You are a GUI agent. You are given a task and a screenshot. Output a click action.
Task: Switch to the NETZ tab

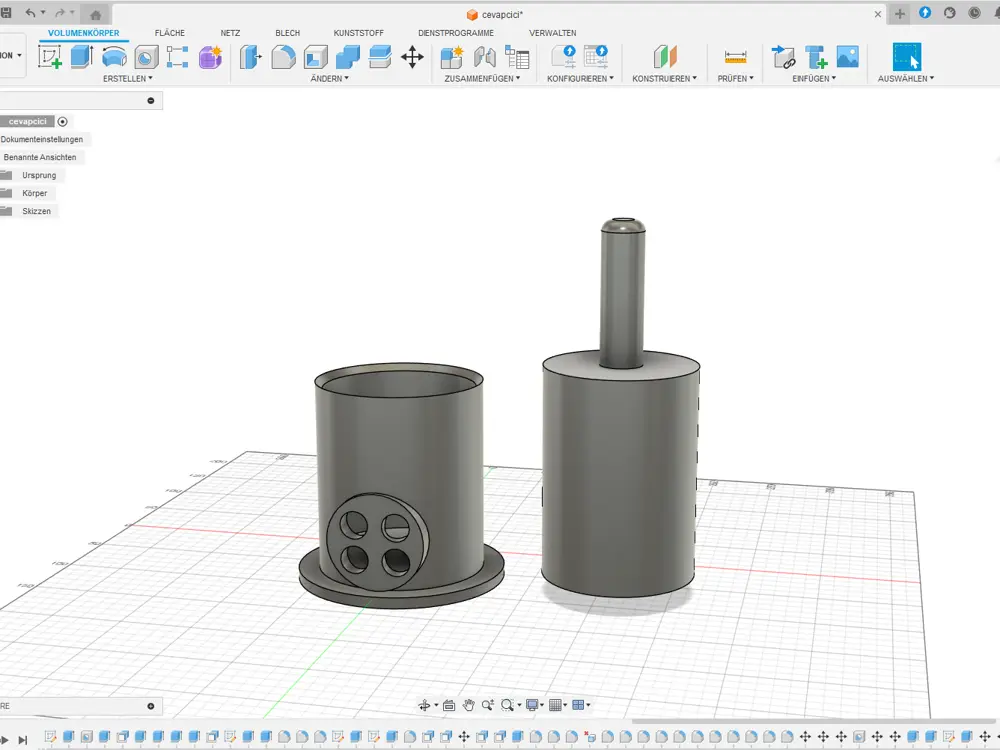pyautogui.click(x=230, y=33)
